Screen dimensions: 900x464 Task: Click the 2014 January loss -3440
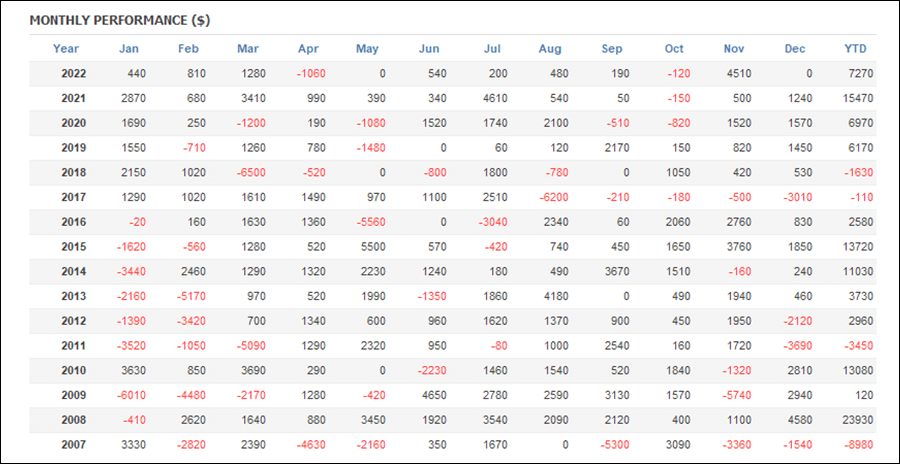pyautogui.click(x=133, y=272)
